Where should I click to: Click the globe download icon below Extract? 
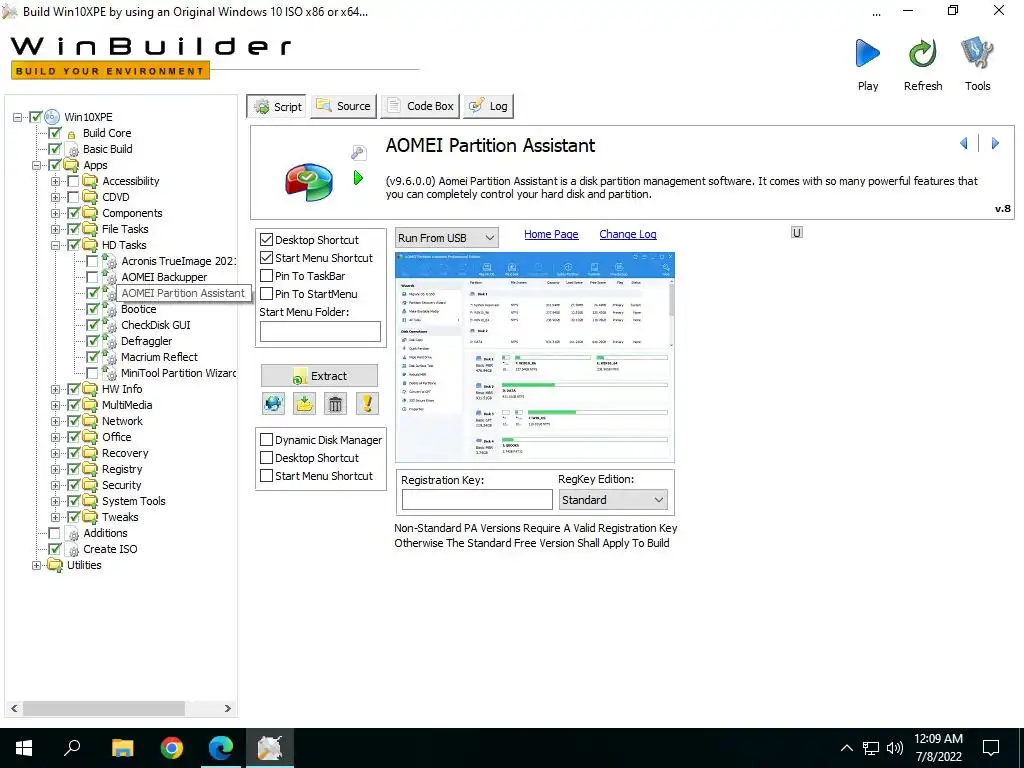point(274,404)
